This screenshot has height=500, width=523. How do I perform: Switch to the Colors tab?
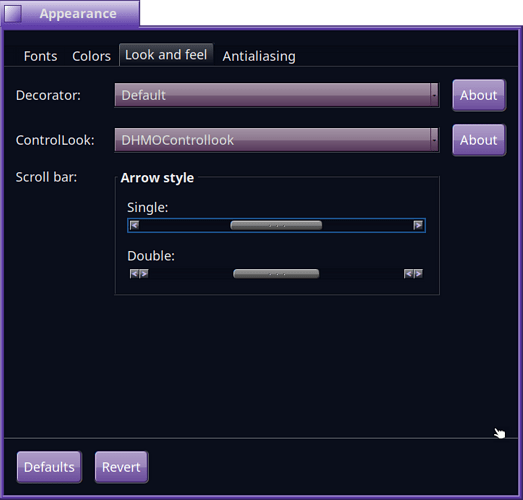point(91,56)
